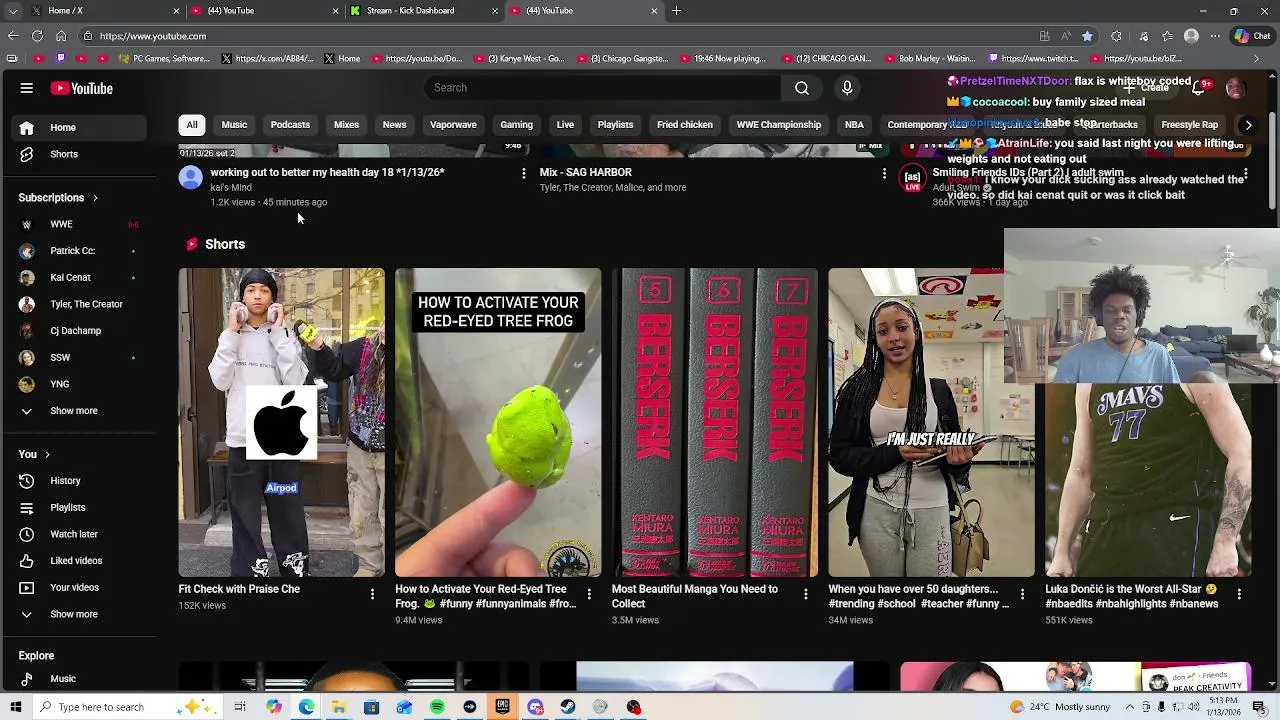The height and width of the screenshot is (720, 1280).
Task: Open Patrick Cc: subscription channel
Action: point(78,251)
